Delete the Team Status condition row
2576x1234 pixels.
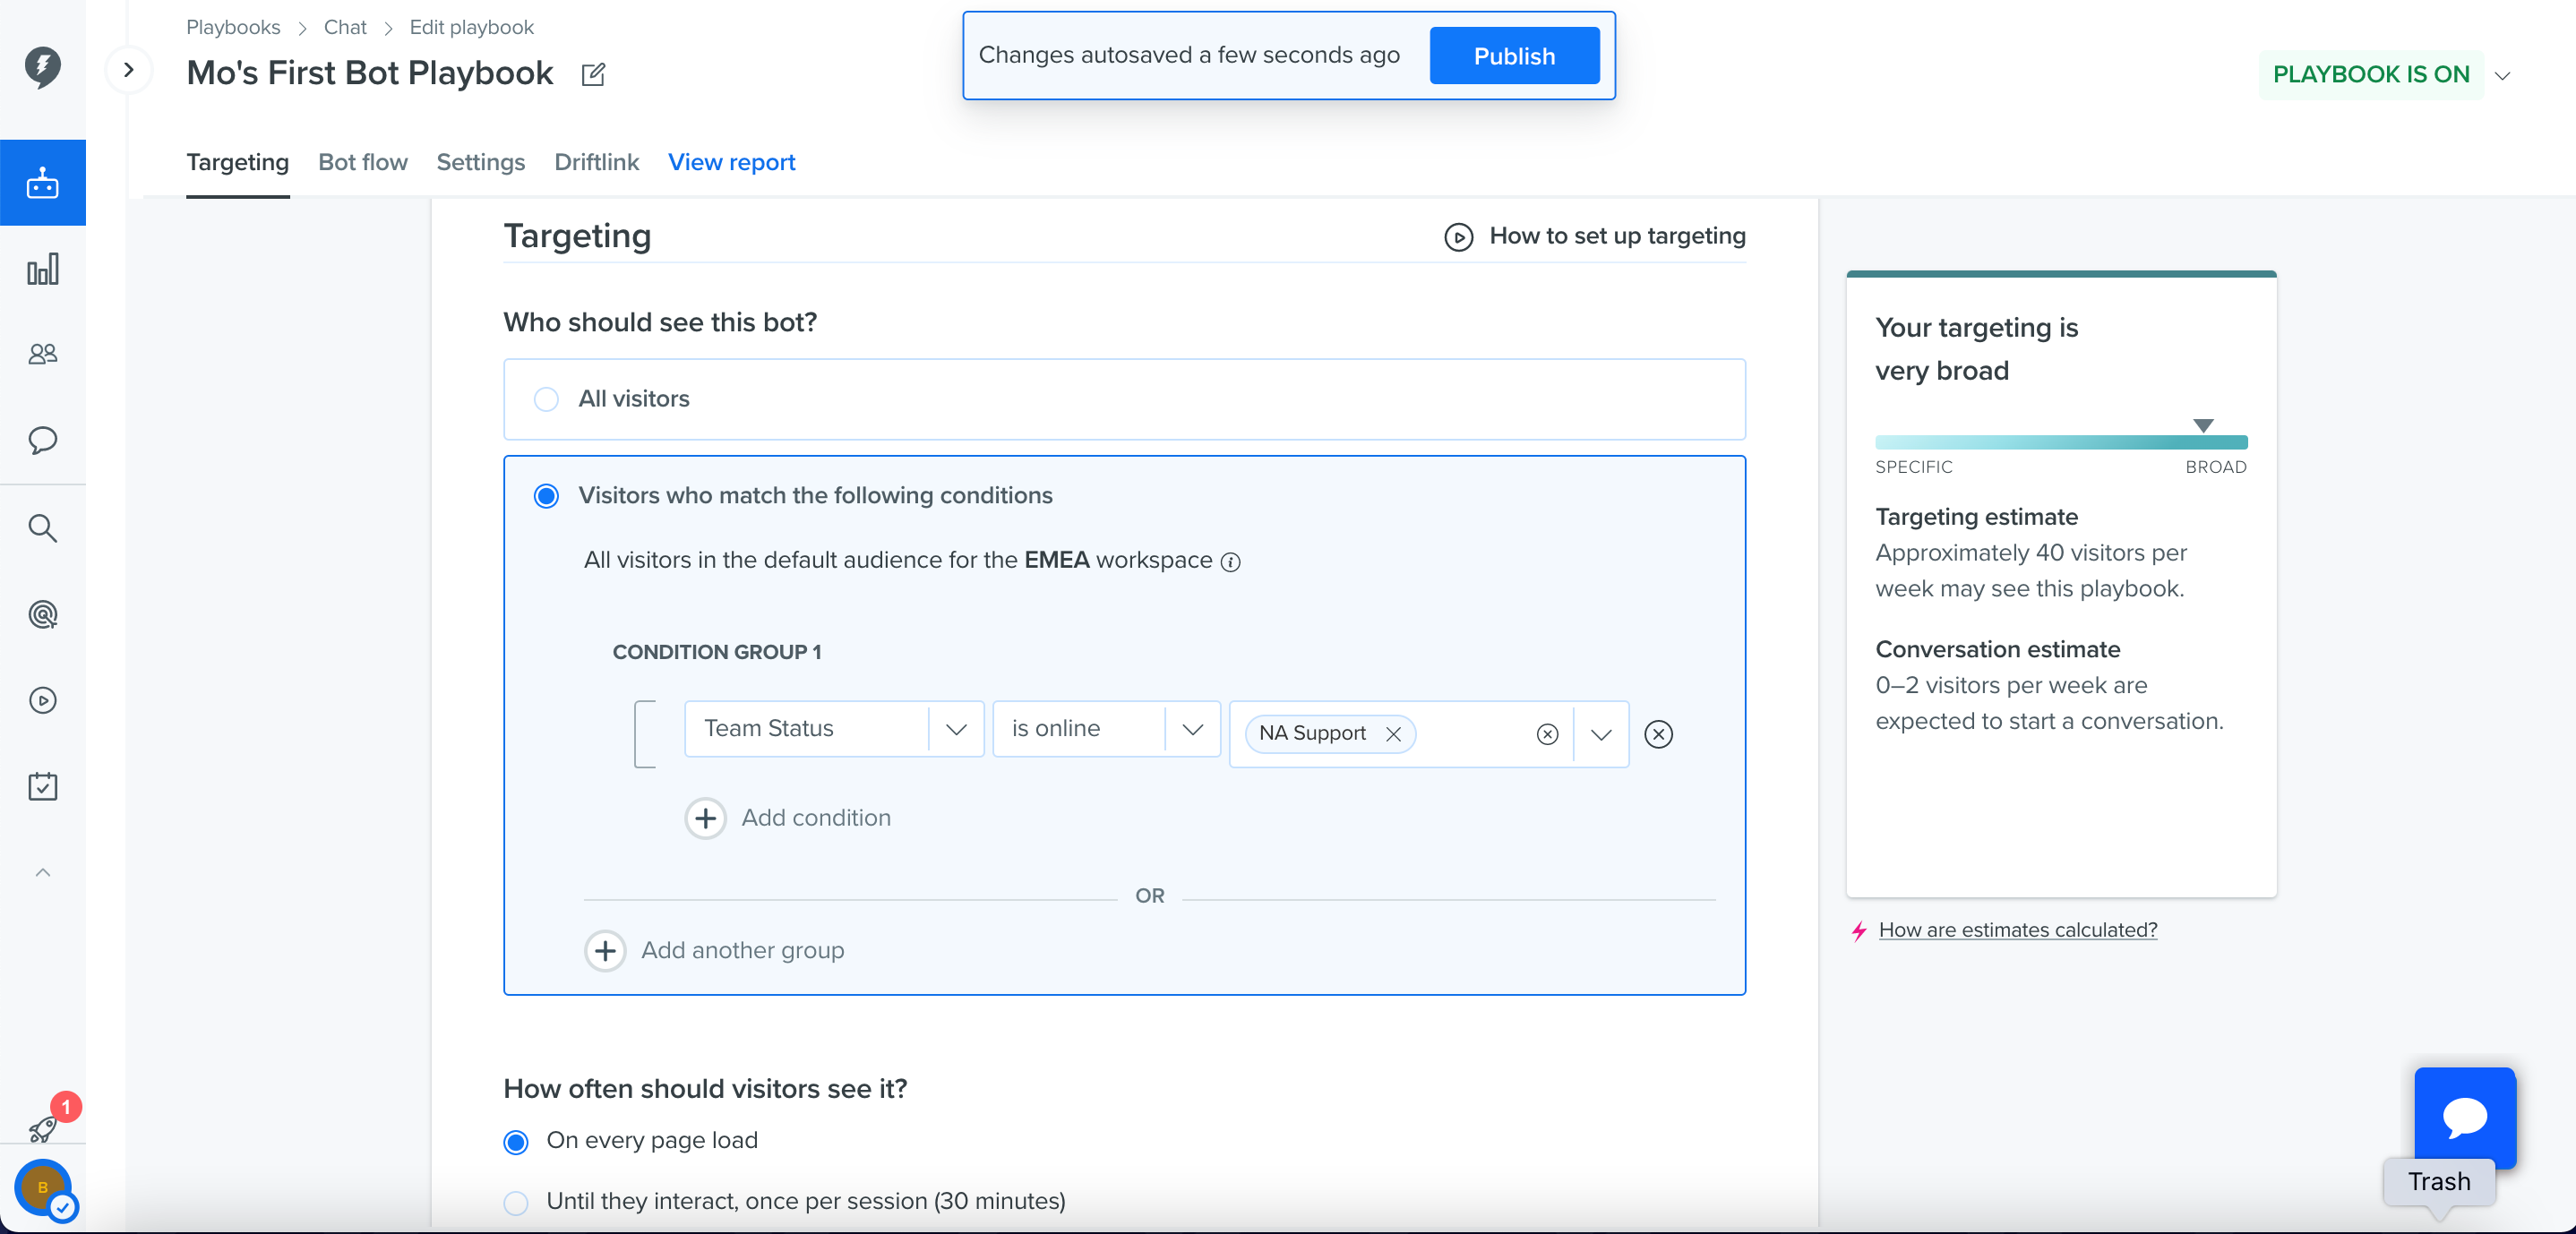tap(1658, 734)
